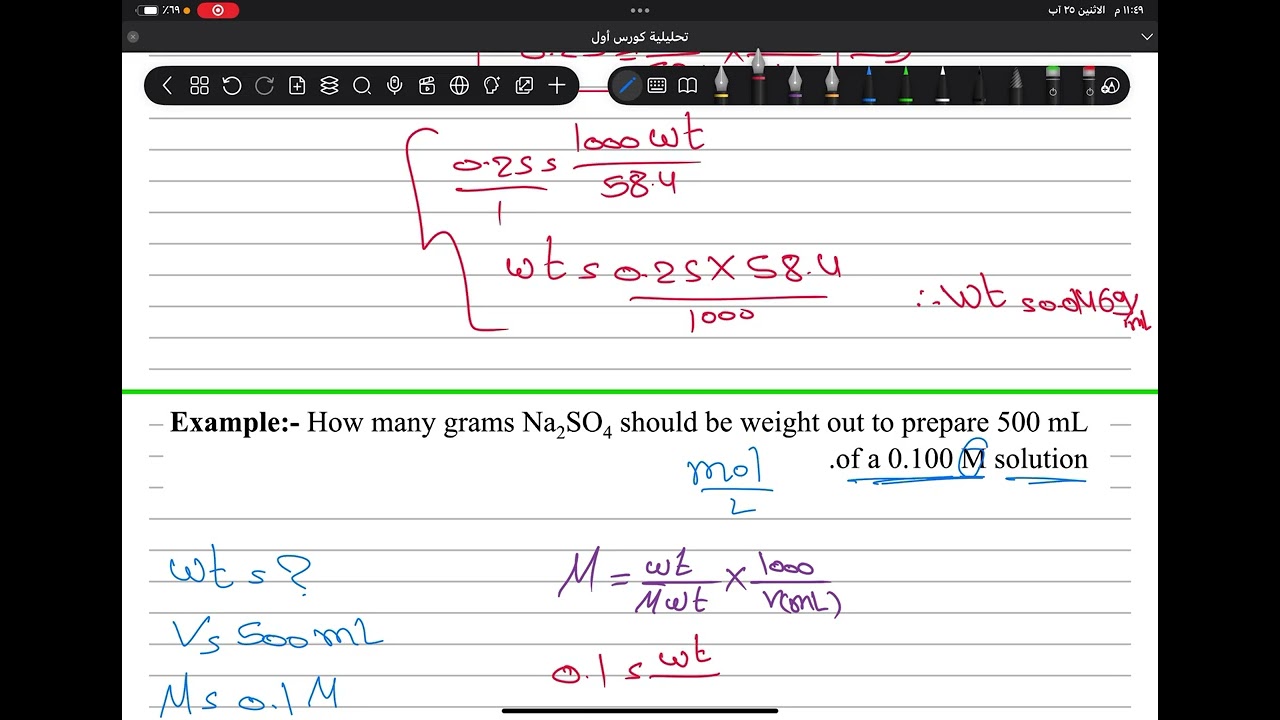The width and height of the screenshot is (1280, 720).
Task: Open the add shapes and pens tool
Action: (x=1110, y=86)
